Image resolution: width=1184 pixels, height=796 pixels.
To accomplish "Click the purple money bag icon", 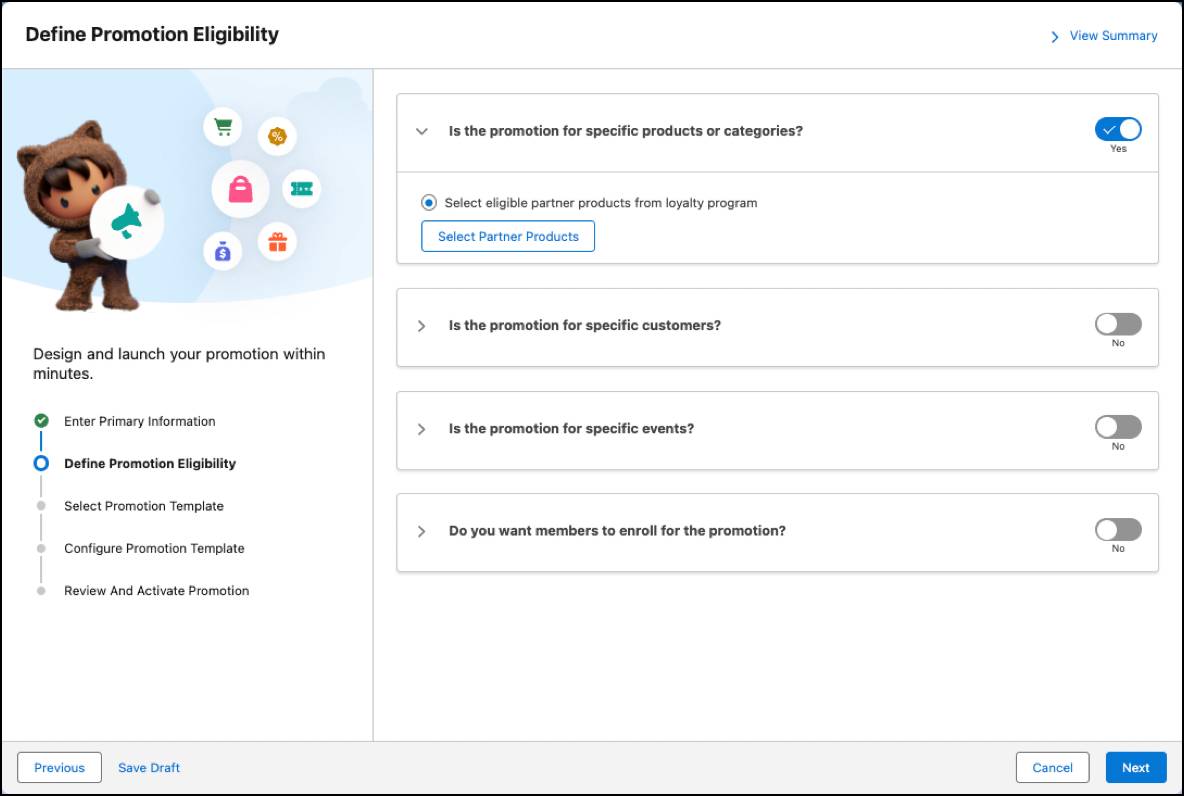I will pyautogui.click(x=223, y=251).
